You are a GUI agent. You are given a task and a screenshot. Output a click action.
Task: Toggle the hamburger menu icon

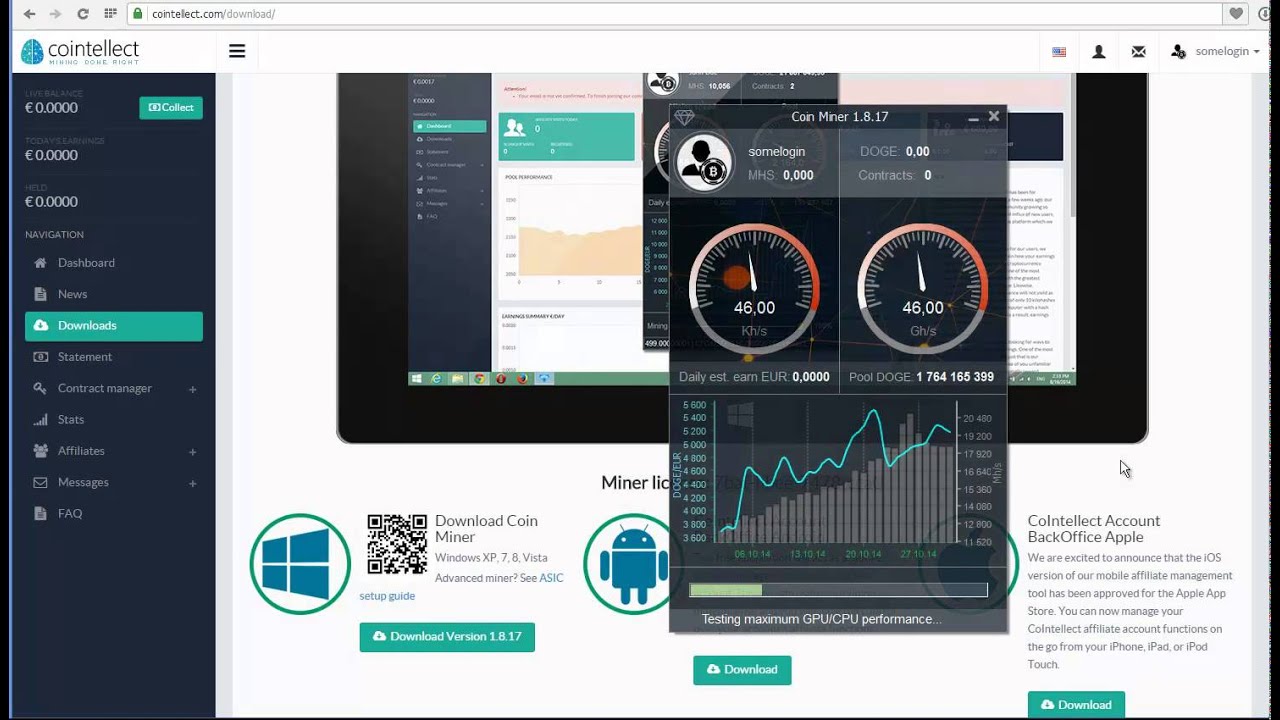(237, 51)
